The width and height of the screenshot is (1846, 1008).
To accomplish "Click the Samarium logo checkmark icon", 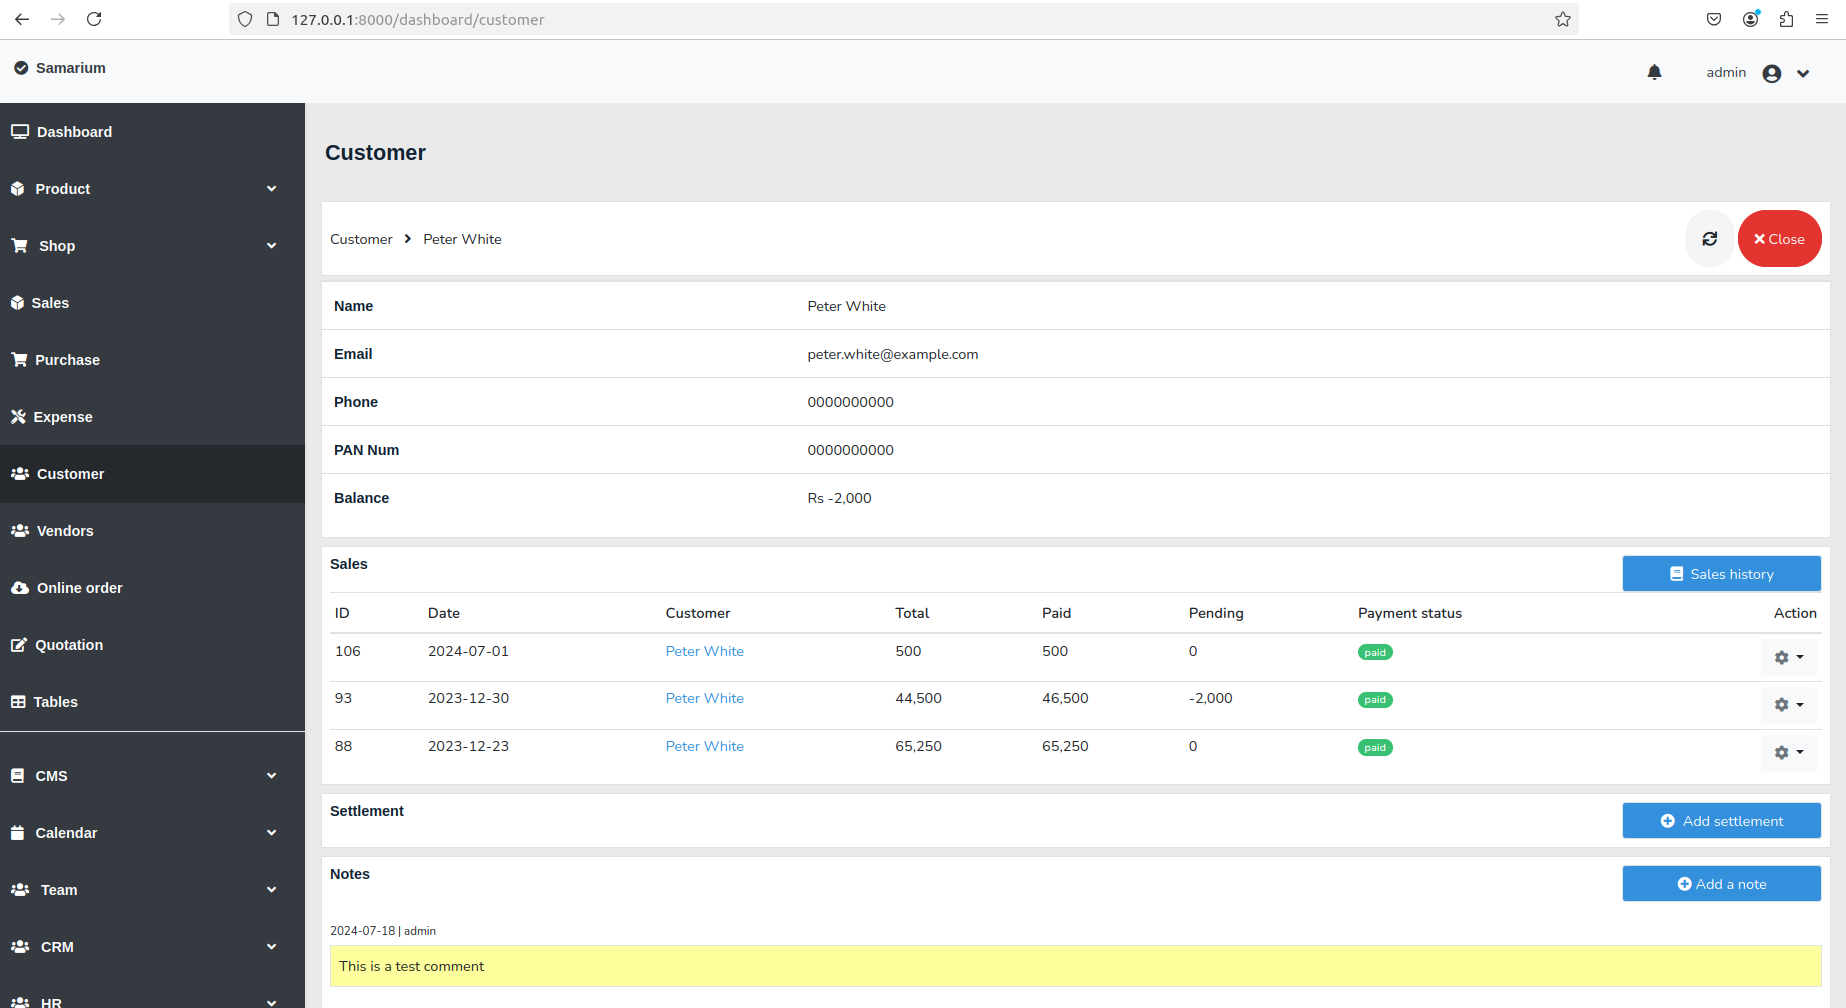I will [21, 68].
